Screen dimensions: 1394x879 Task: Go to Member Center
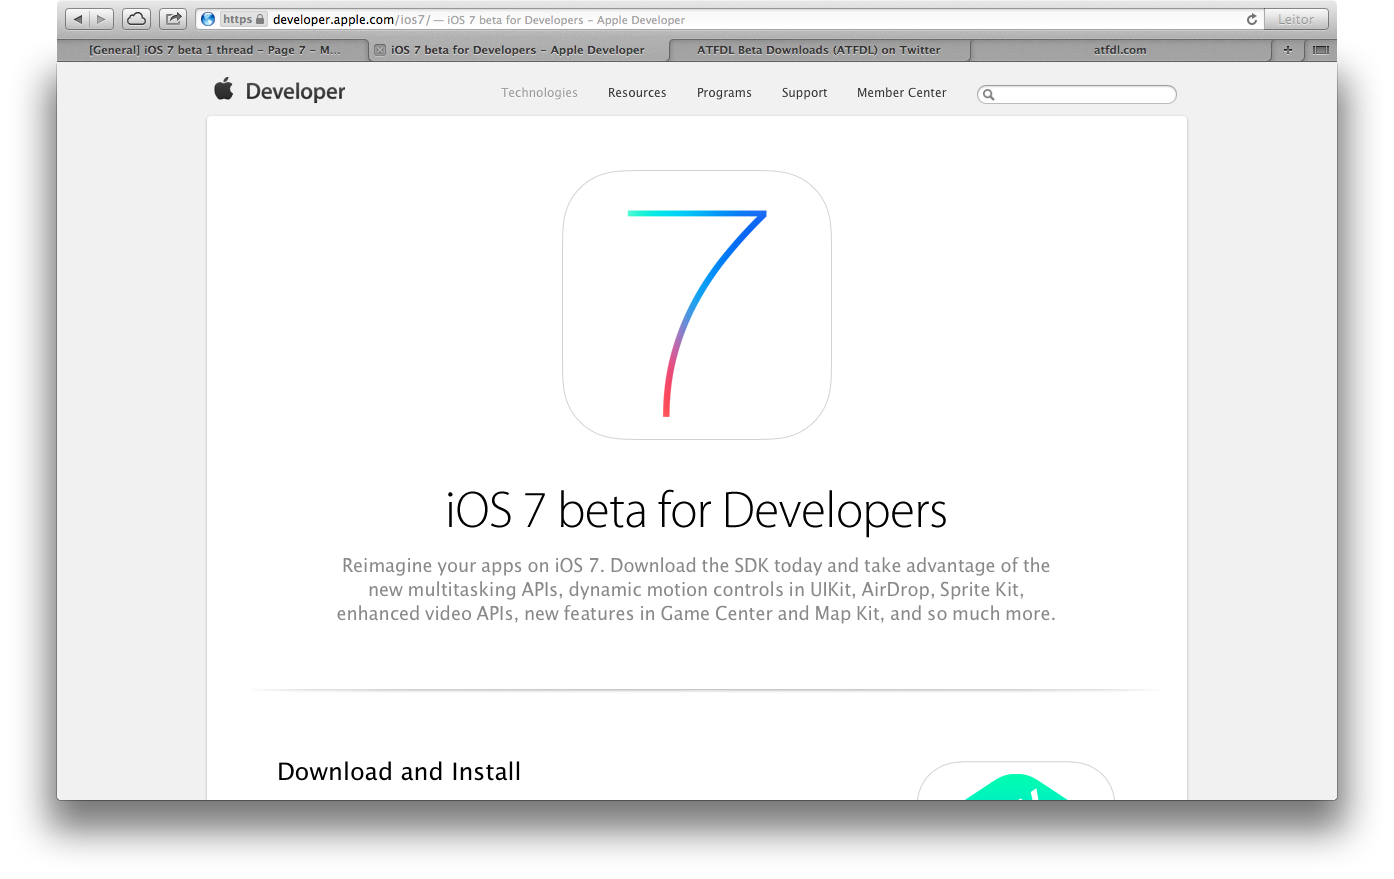902,93
